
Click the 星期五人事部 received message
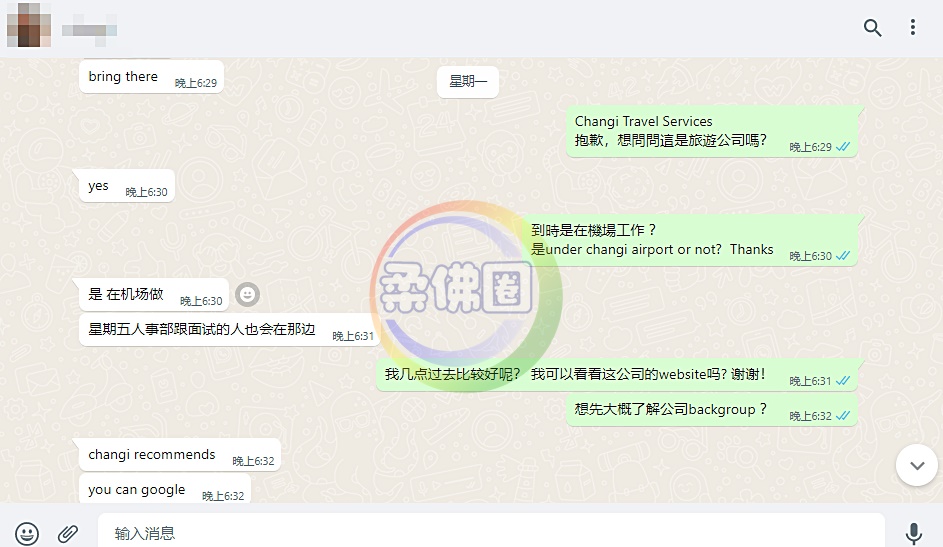230,329
